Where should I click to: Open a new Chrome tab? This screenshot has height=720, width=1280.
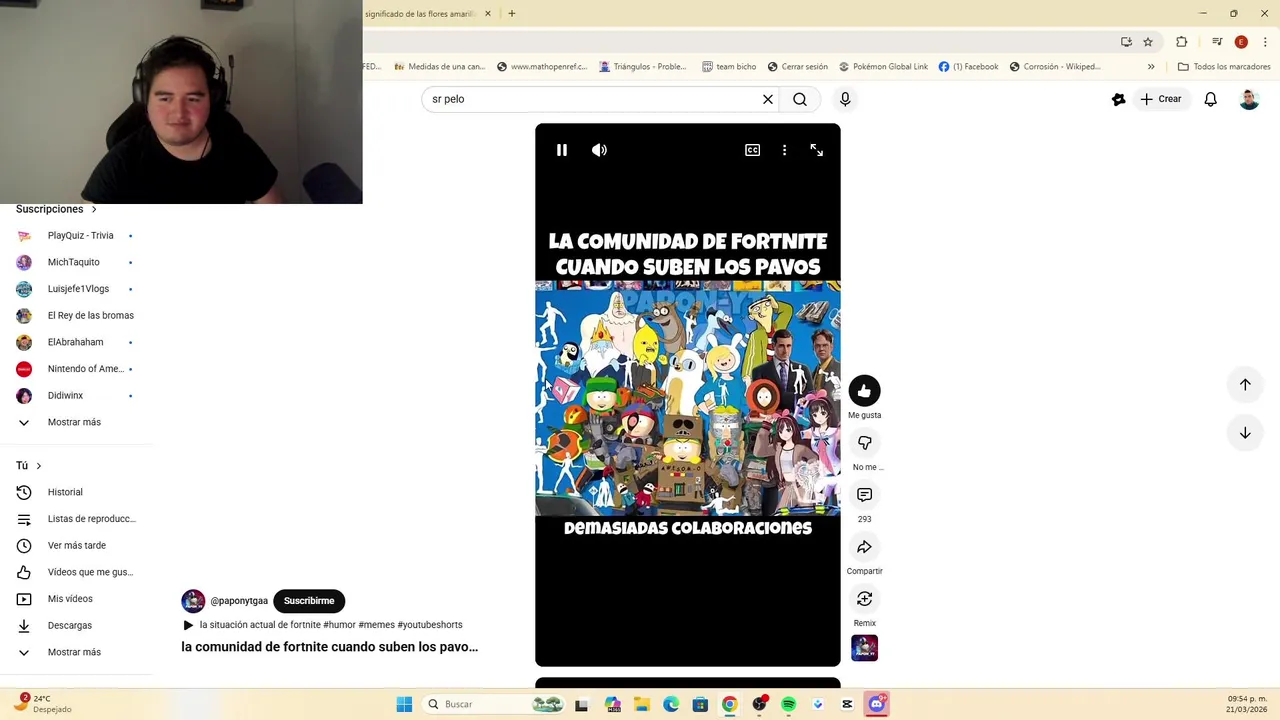[512, 14]
